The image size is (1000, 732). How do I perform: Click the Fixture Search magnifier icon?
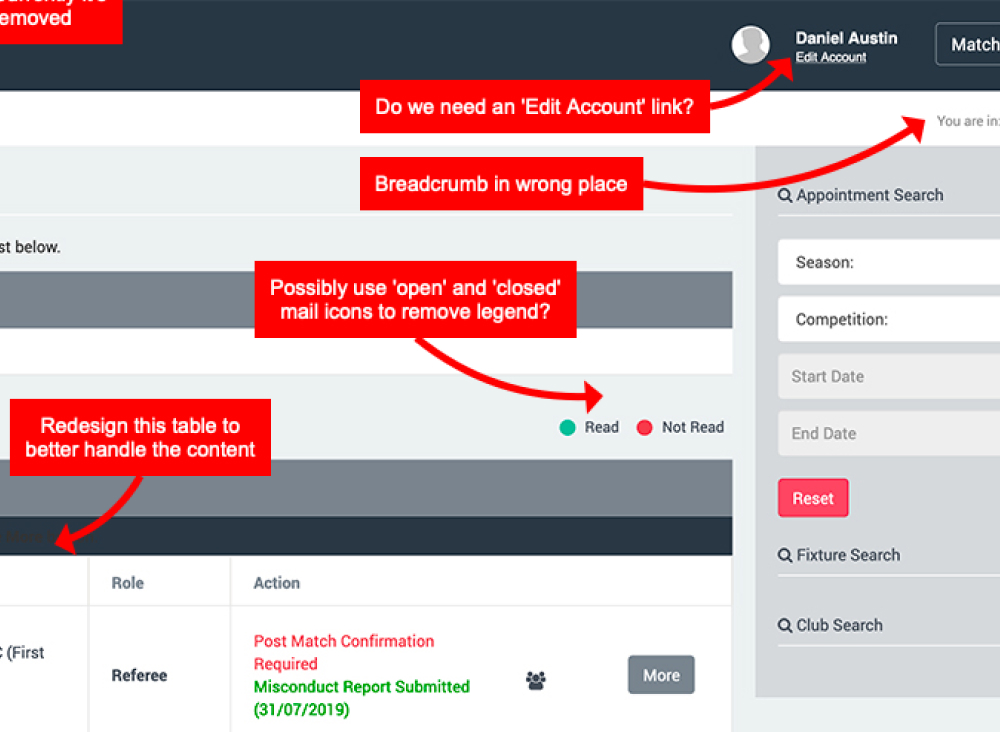785,556
